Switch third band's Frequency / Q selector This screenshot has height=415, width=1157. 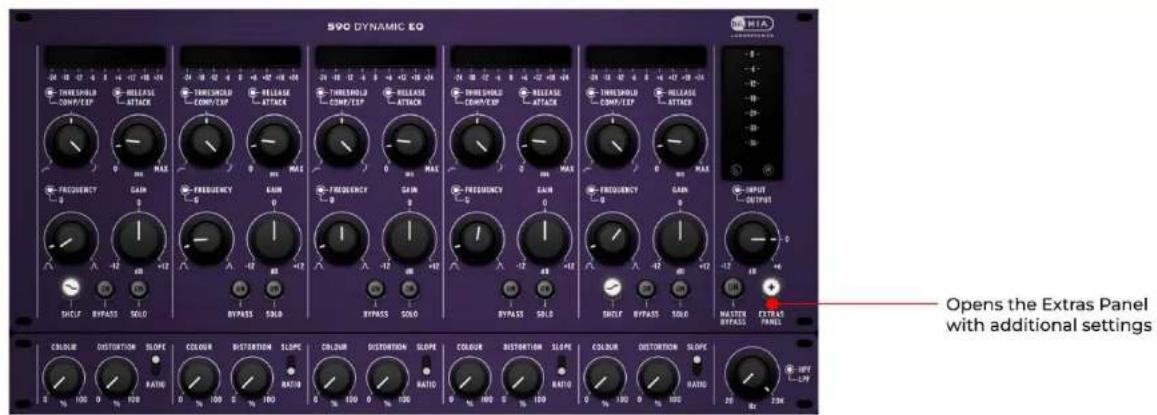coord(321,191)
